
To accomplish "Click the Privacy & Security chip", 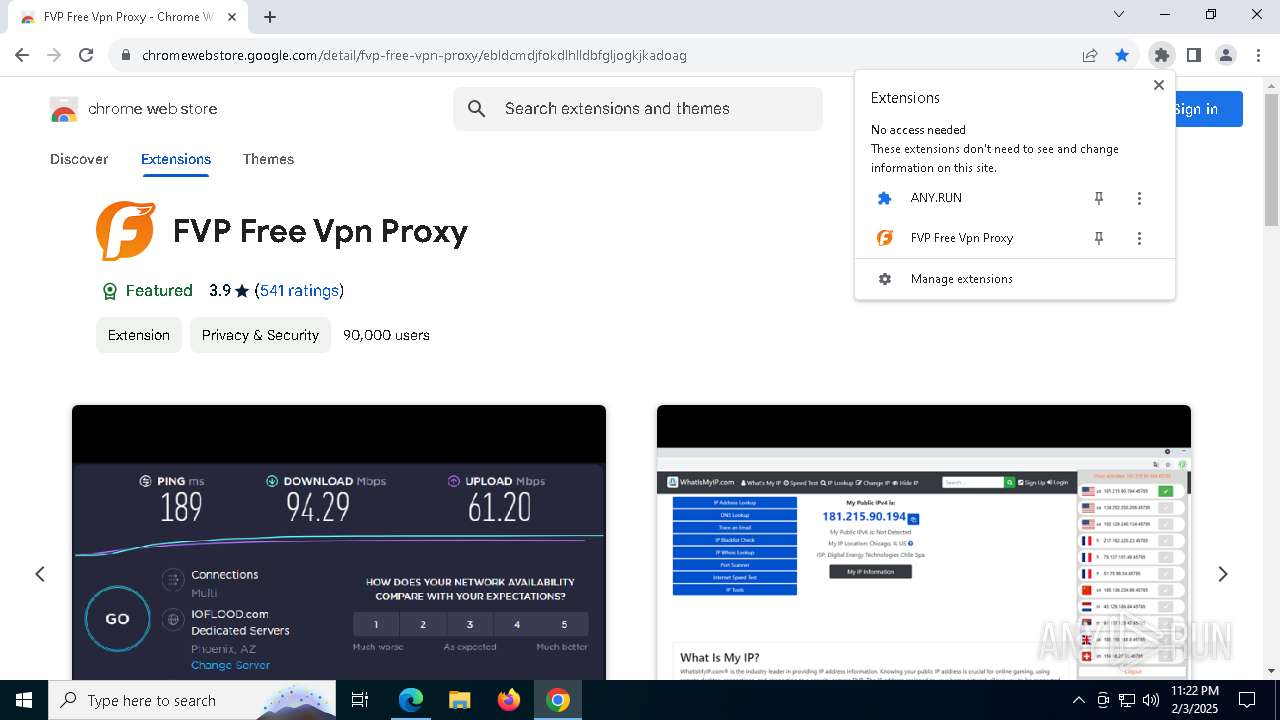I will click(x=260, y=335).
